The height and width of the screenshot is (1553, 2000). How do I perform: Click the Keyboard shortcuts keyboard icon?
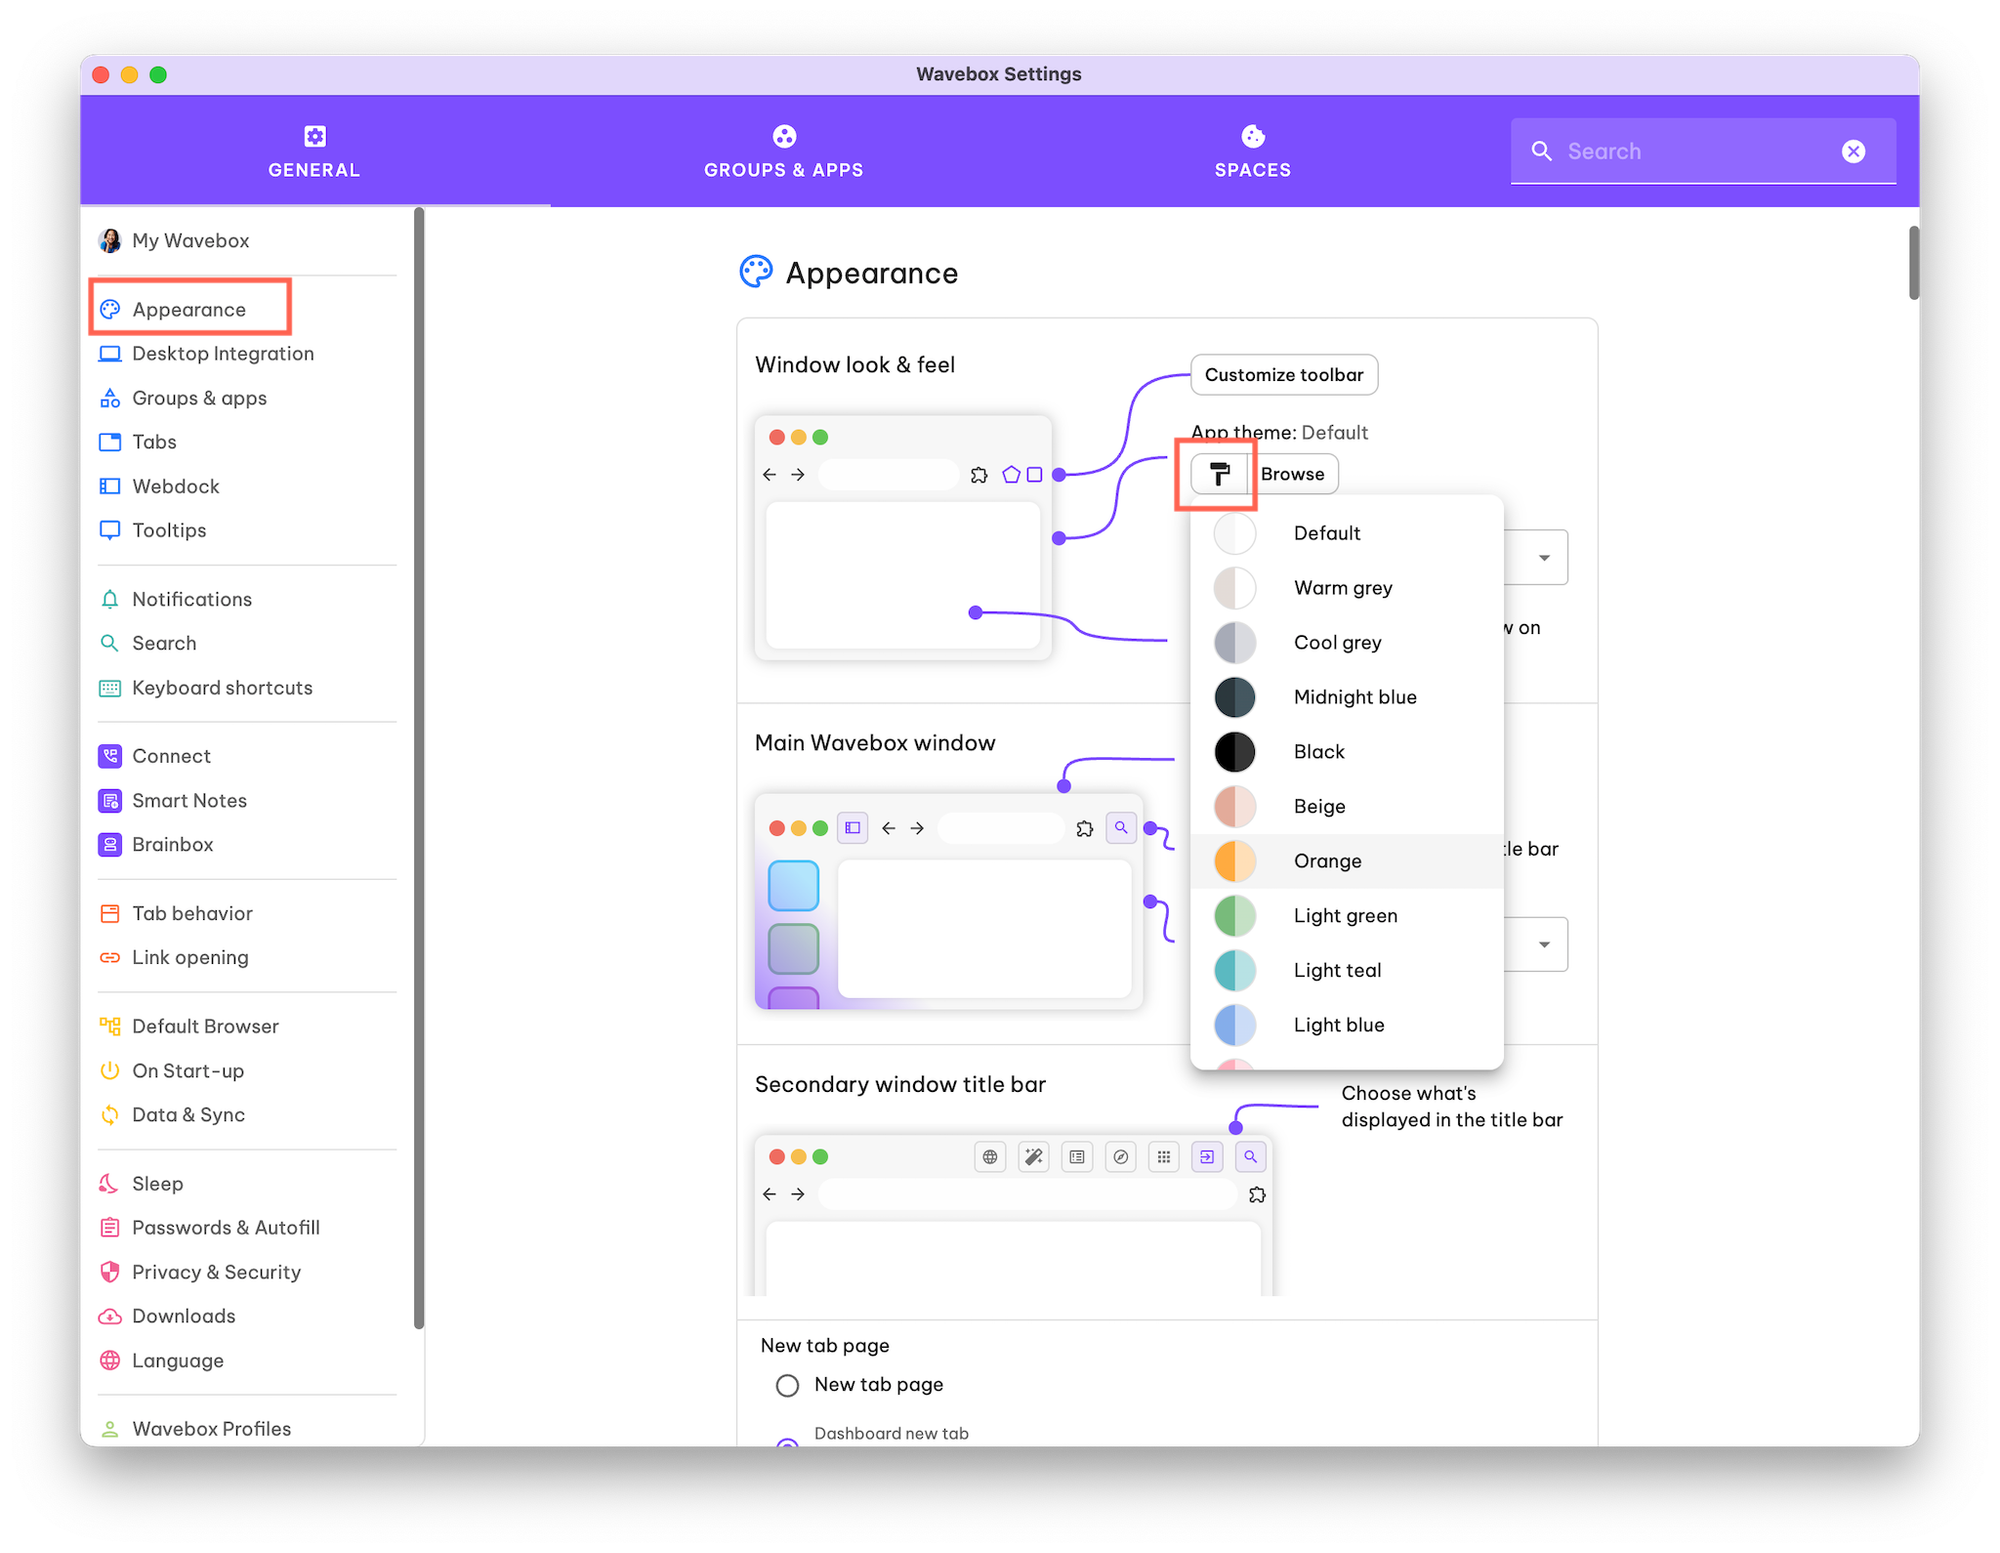point(110,688)
